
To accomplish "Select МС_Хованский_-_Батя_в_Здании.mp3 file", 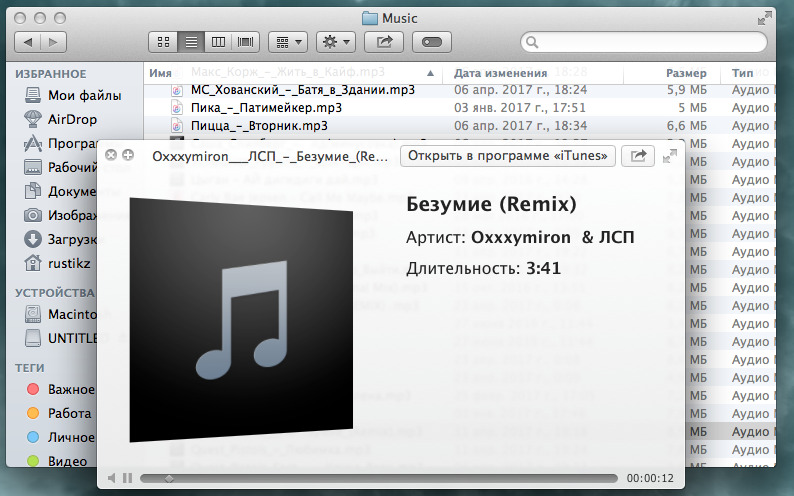I will [x=303, y=90].
